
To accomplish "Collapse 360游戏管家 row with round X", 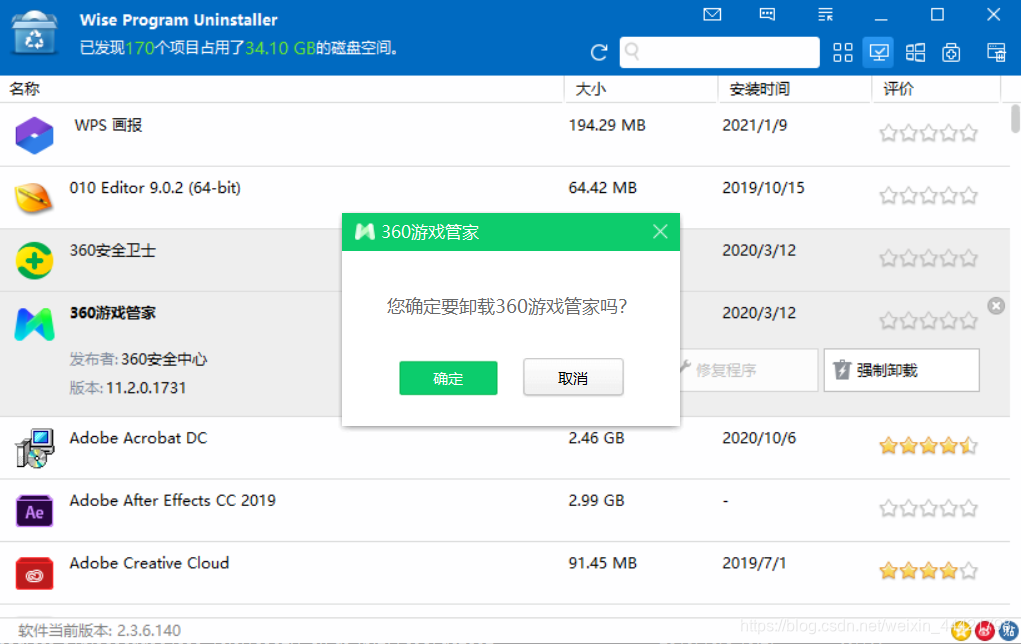I will tap(996, 305).
